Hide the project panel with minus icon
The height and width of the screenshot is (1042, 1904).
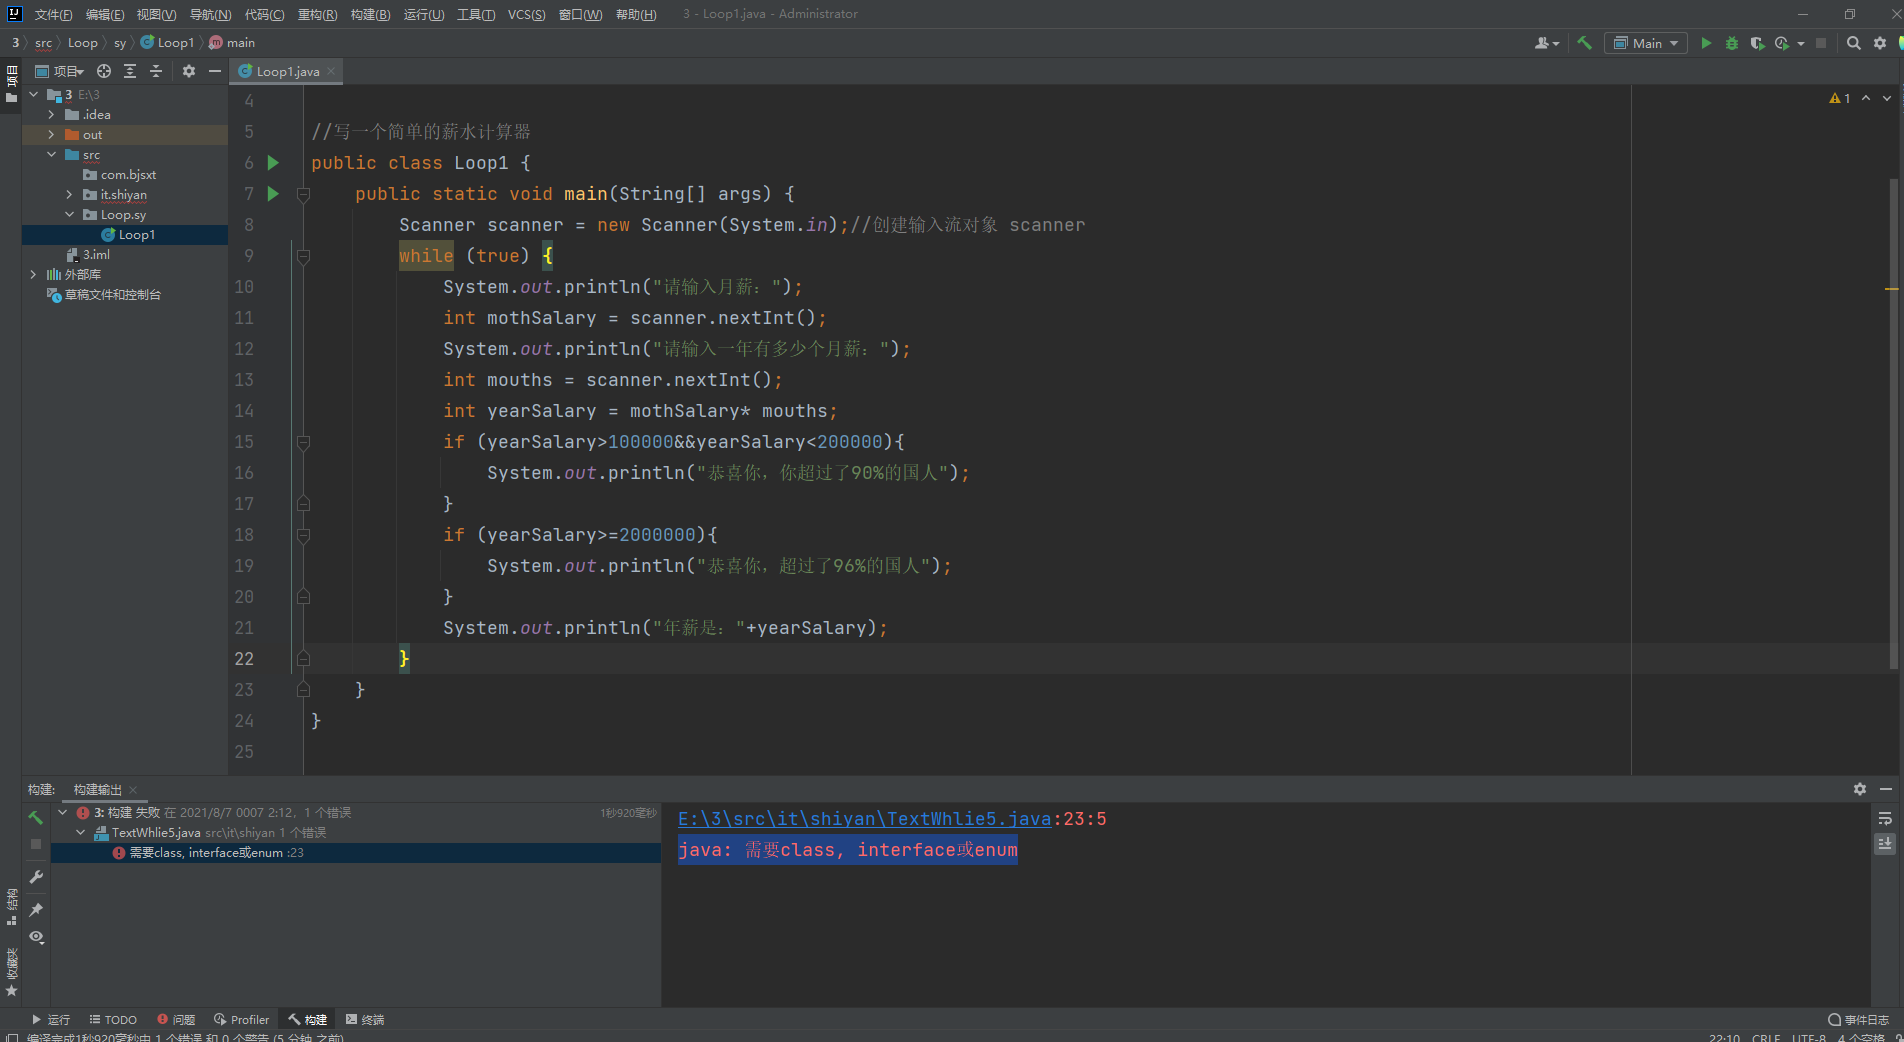coord(214,71)
